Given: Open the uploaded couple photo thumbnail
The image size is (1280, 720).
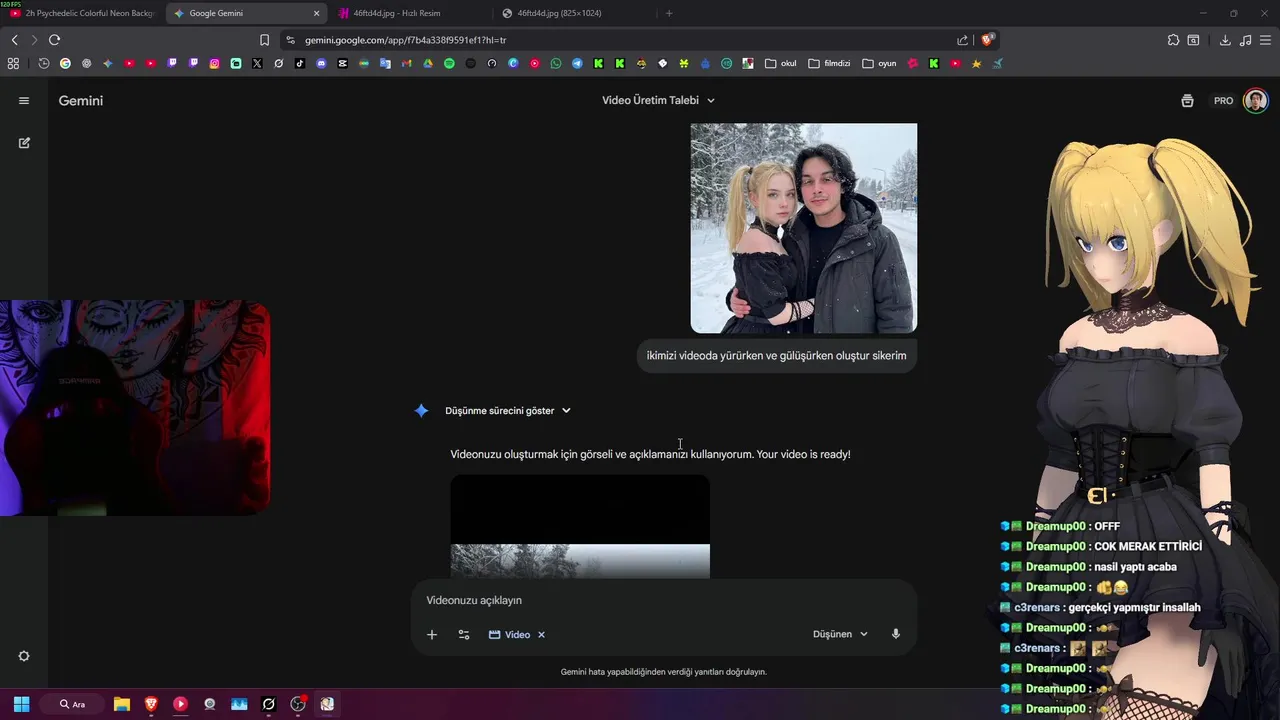Looking at the screenshot, I should coord(804,228).
